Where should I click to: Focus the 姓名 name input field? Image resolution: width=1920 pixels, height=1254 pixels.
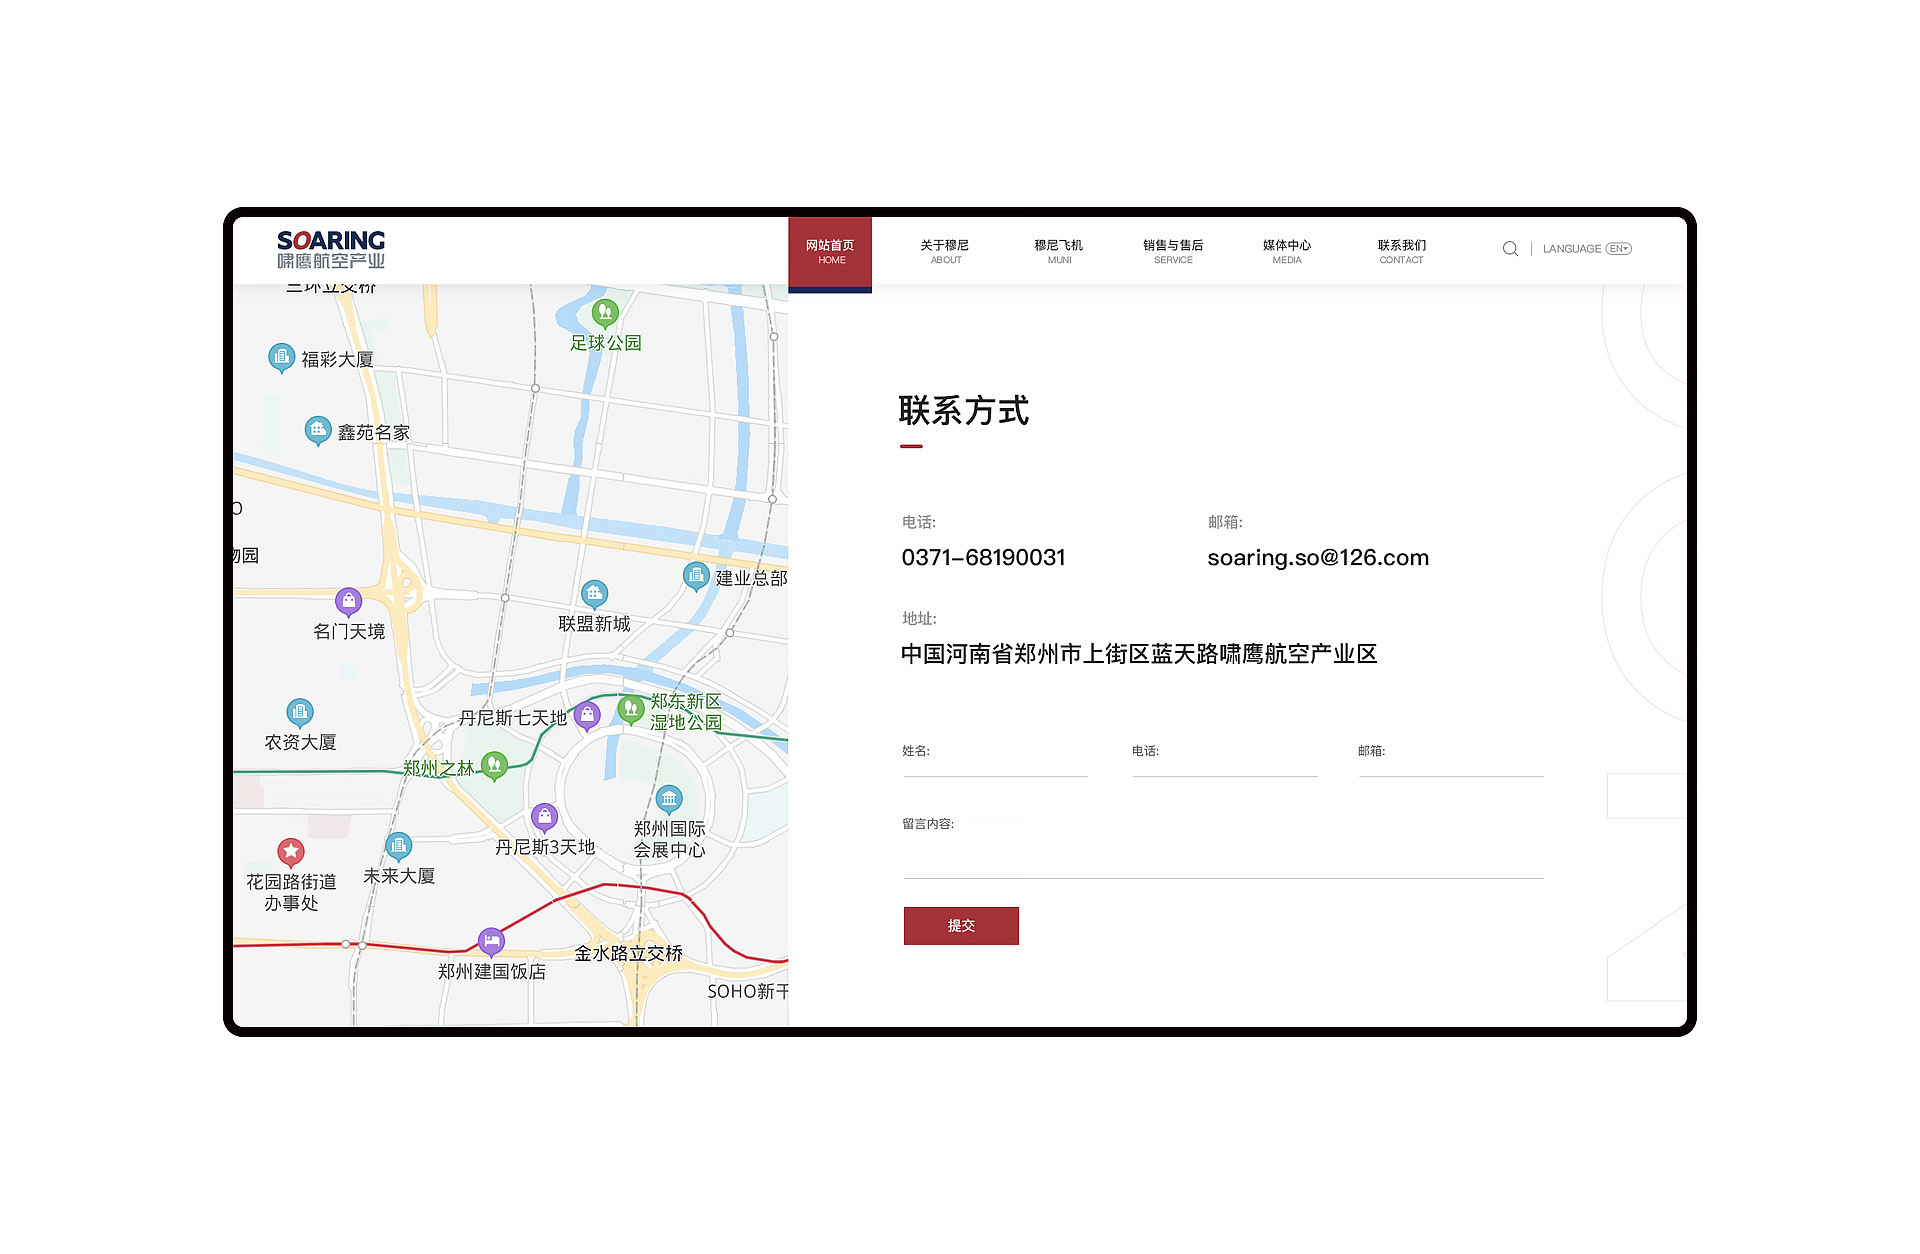click(x=996, y=760)
